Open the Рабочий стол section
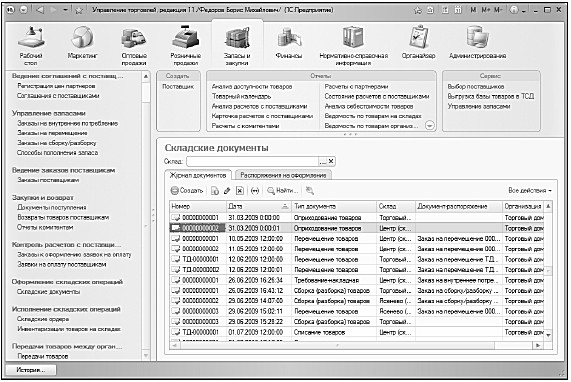 pyautogui.click(x=31, y=46)
